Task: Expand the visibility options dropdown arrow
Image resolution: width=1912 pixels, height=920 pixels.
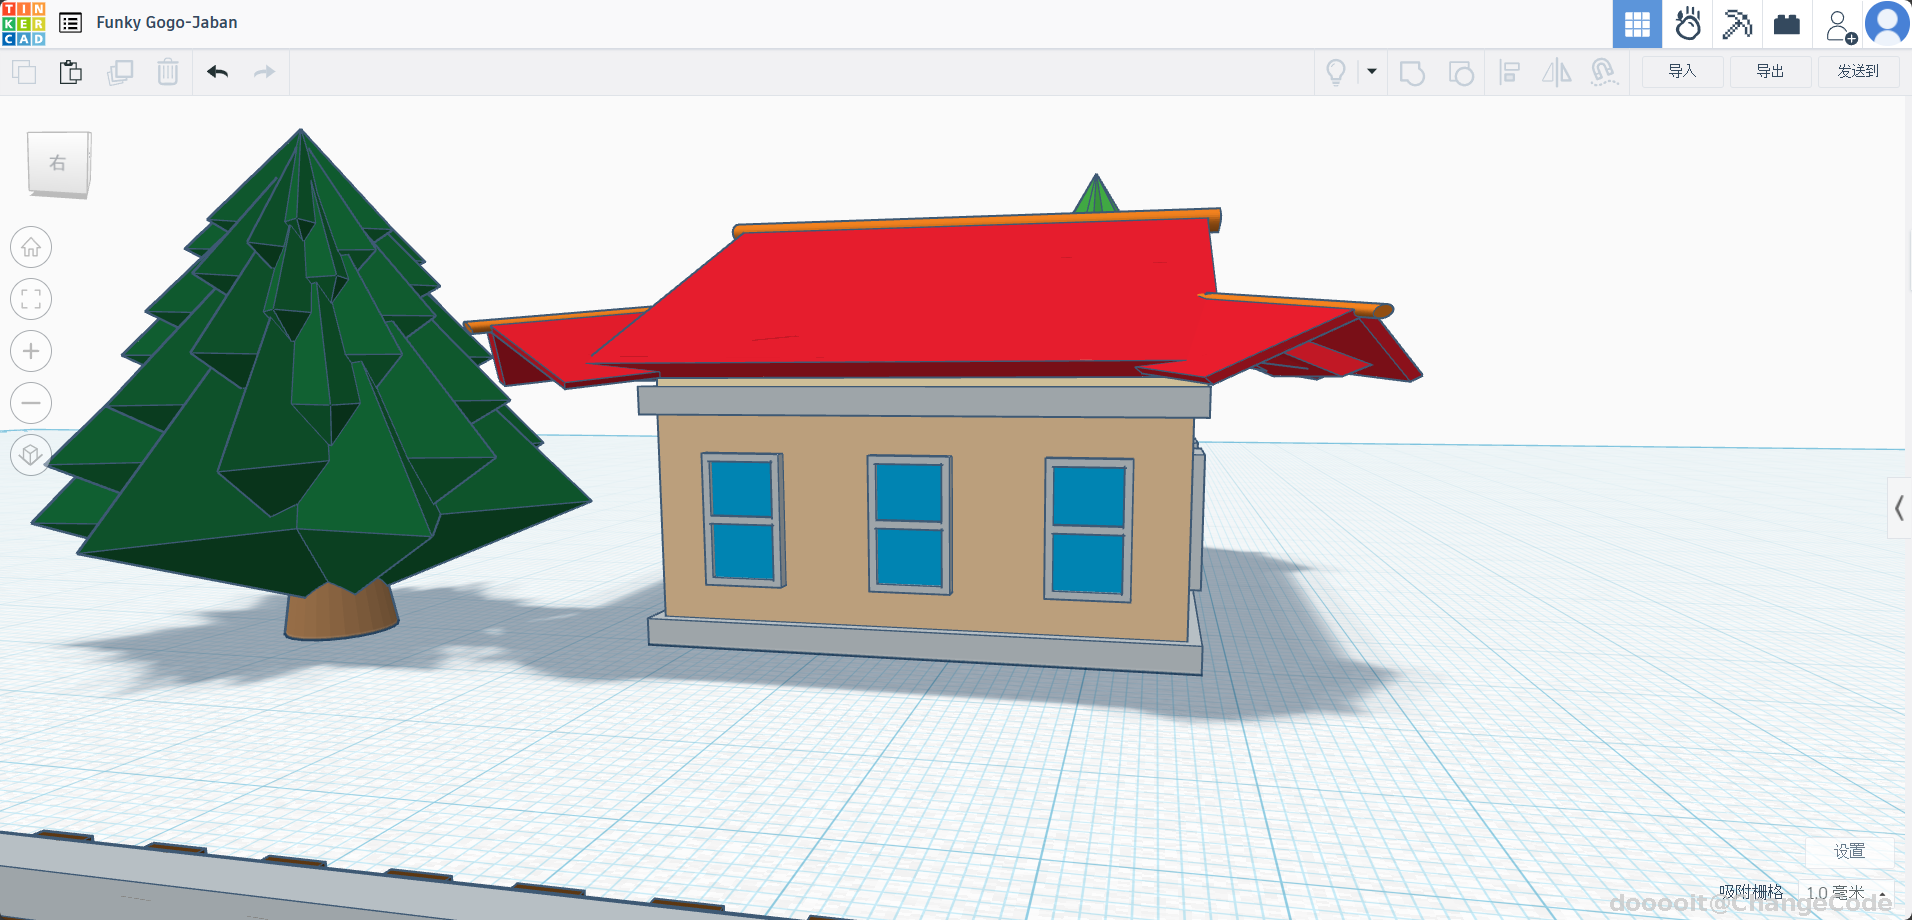Action: click(x=1372, y=71)
